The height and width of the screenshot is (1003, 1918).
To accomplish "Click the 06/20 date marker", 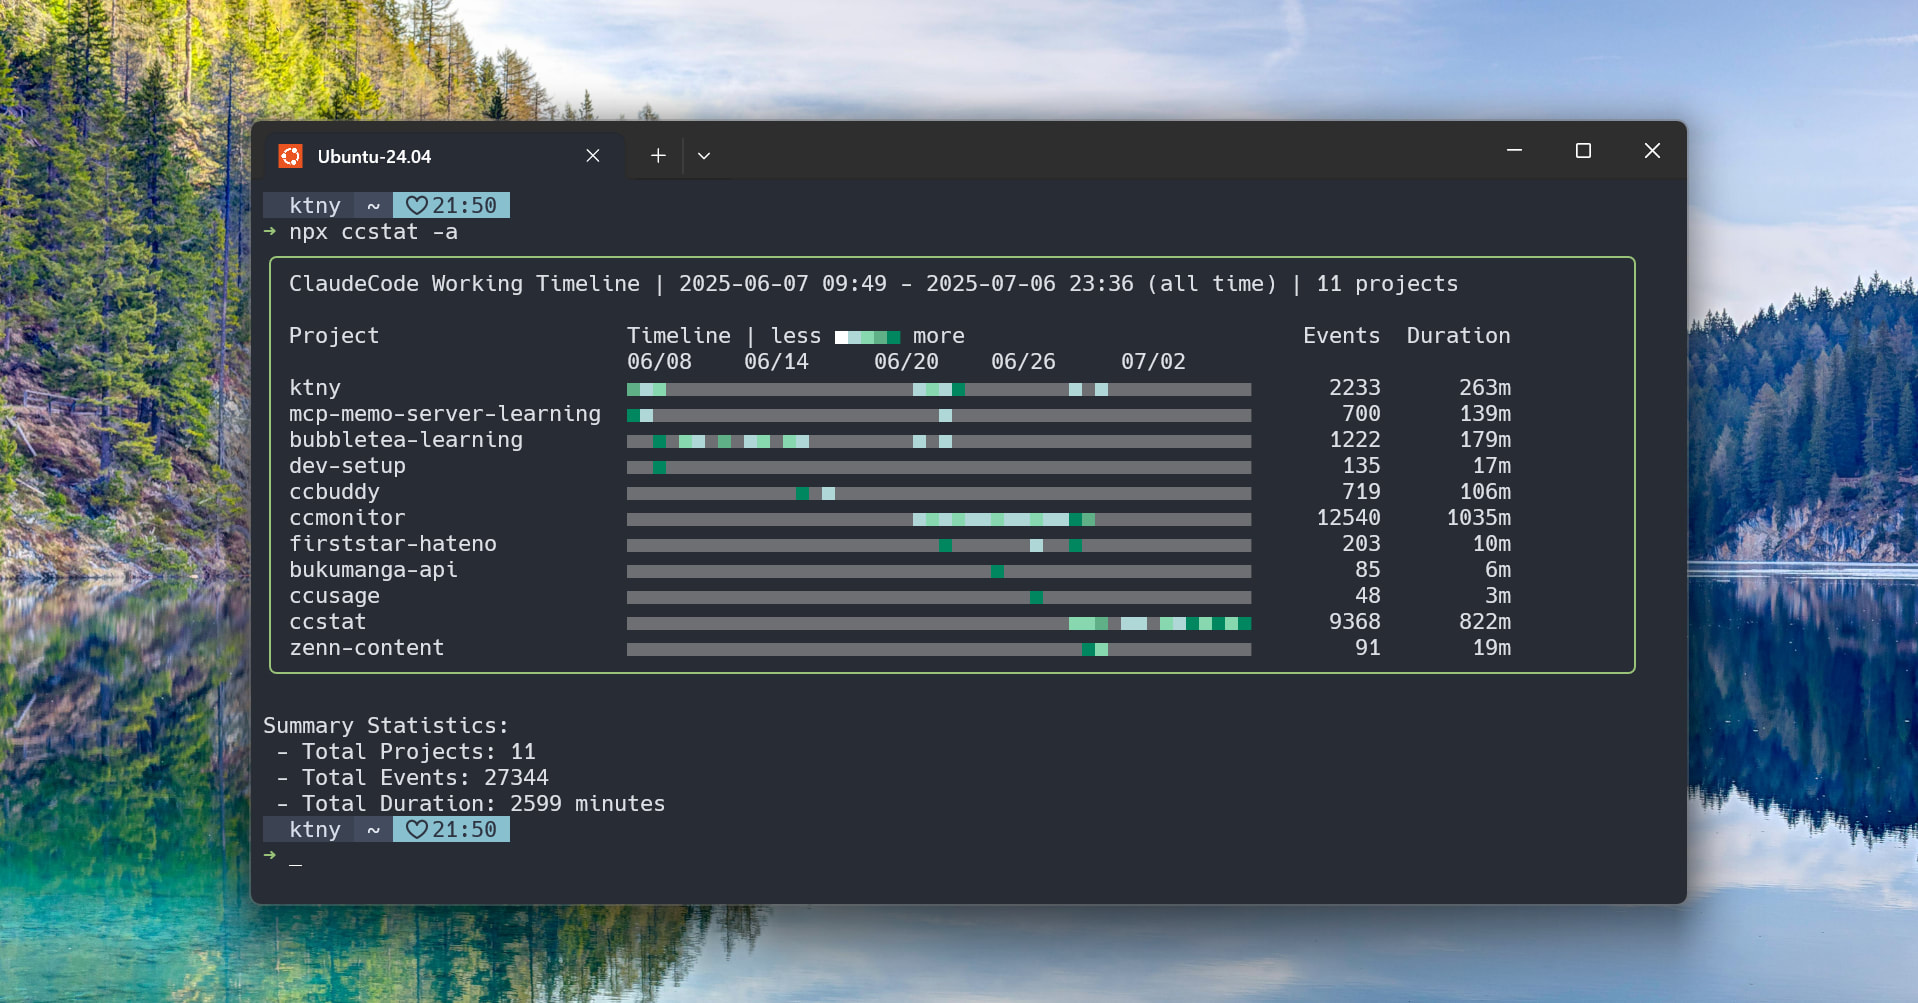I will click(x=906, y=362).
